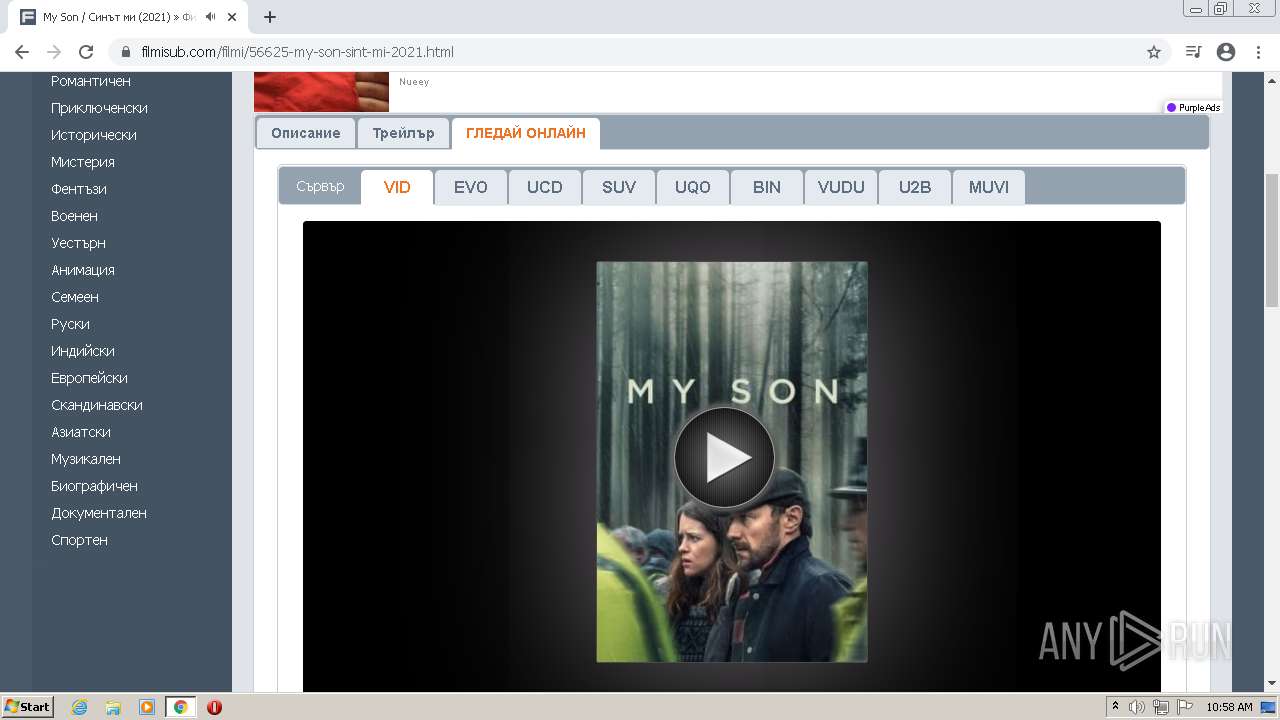Choose the BIN server
Image resolution: width=1280 pixels, height=720 pixels.
767,187
